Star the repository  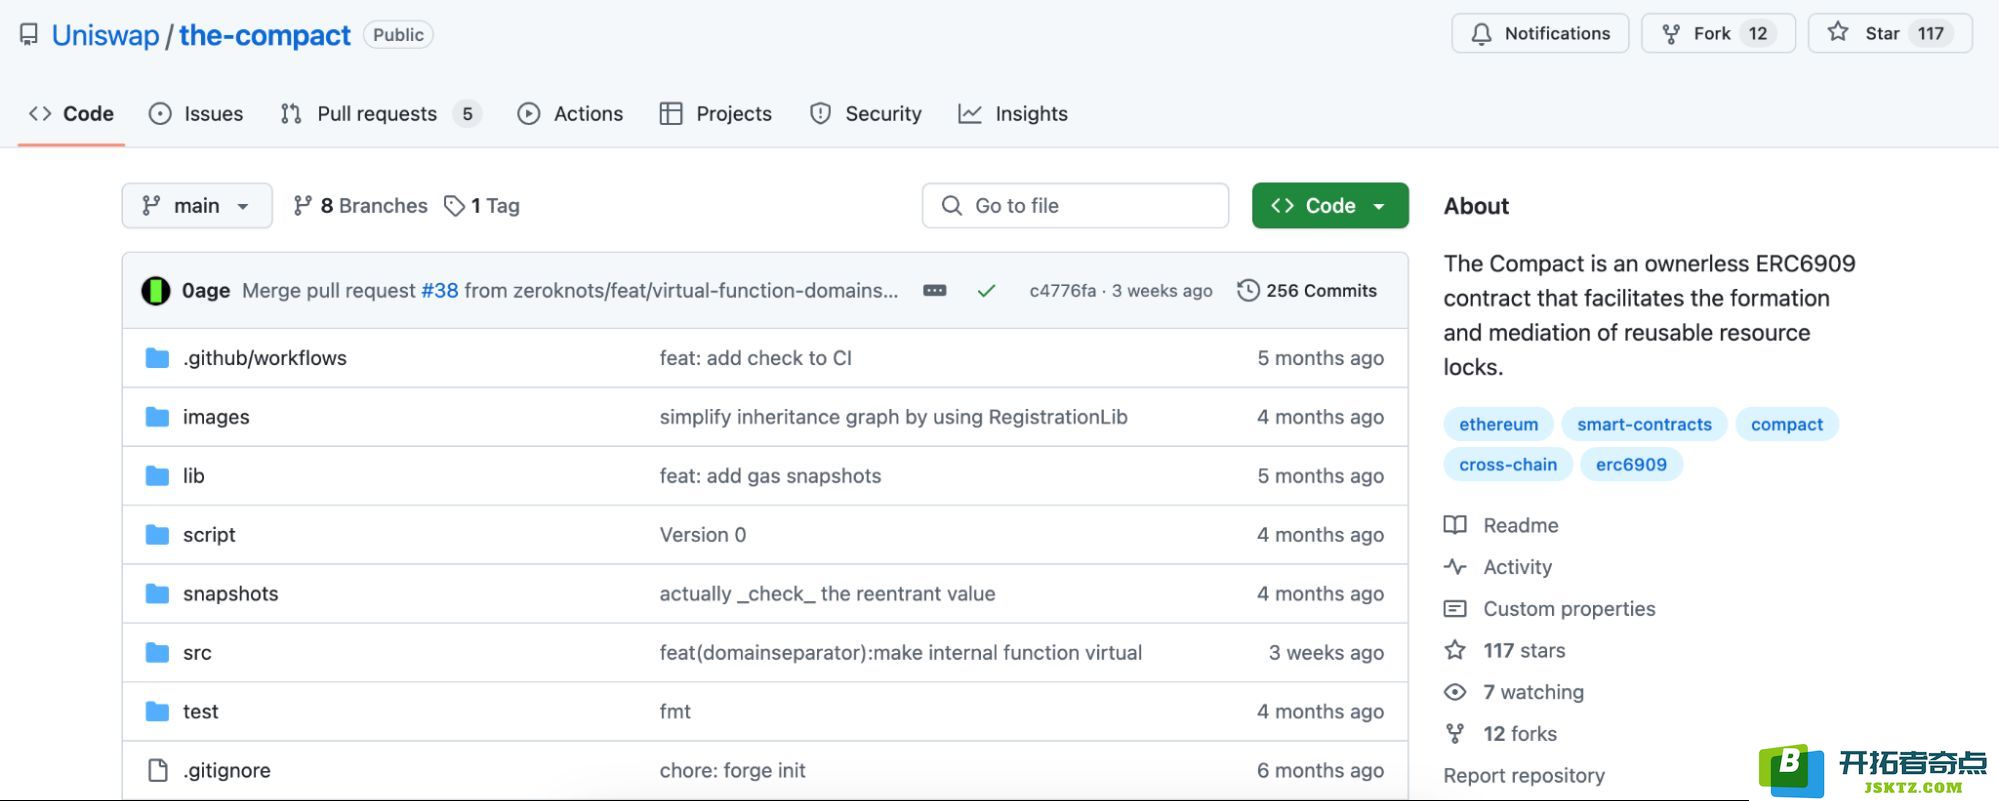1890,33
